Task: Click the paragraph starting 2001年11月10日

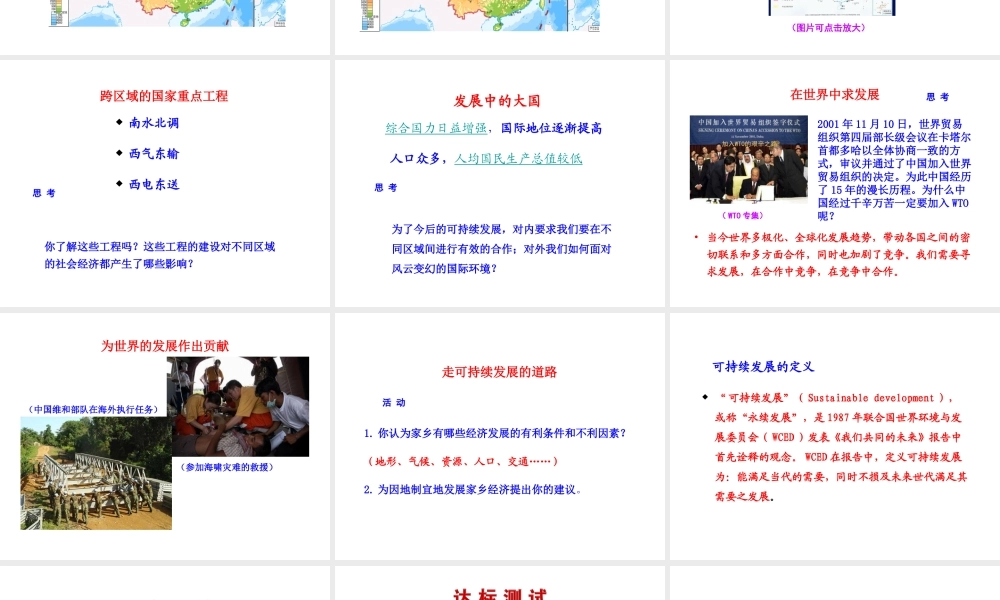Action: tap(893, 170)
